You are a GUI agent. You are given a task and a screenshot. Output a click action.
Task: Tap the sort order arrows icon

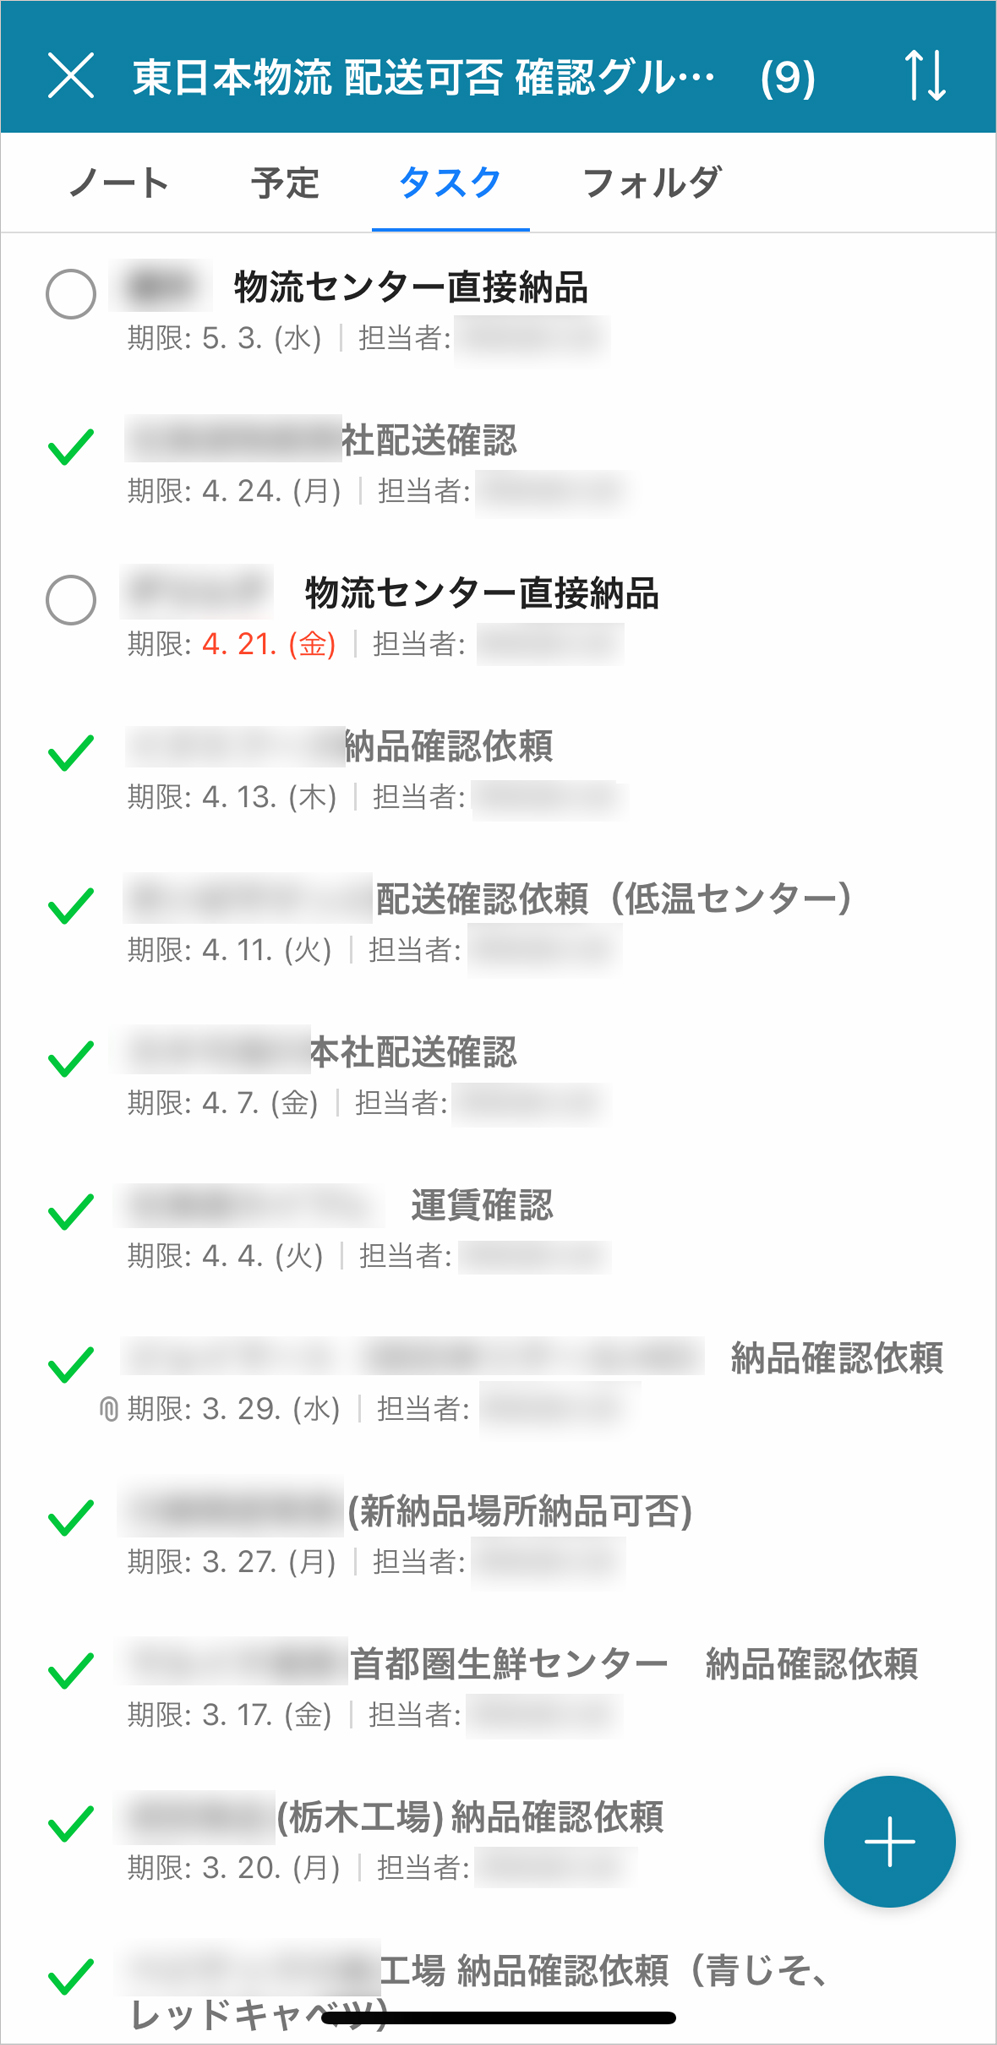(x=925, y=76)
